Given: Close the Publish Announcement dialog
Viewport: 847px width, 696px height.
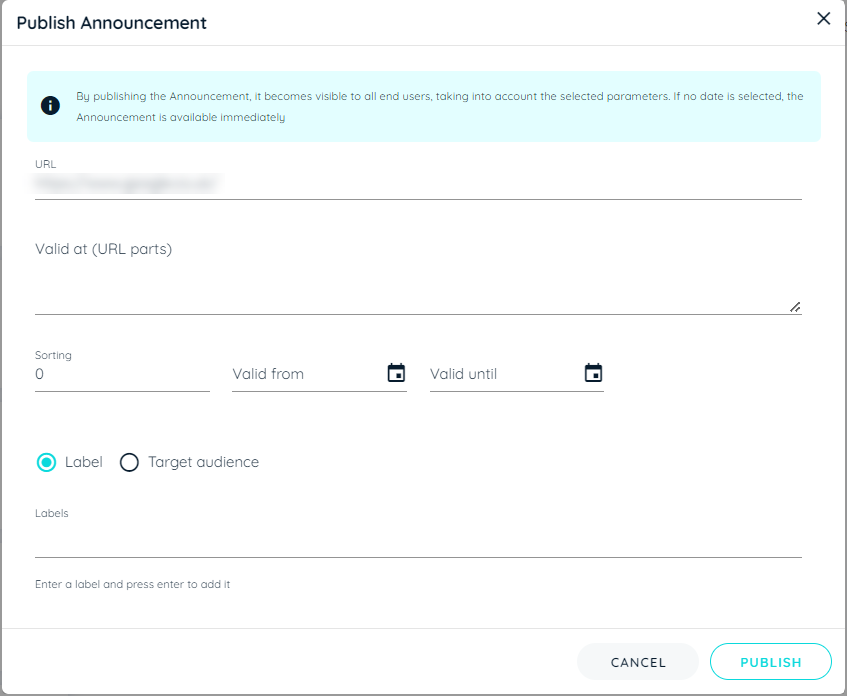Looking at the screenshot, I should point(823,18).
